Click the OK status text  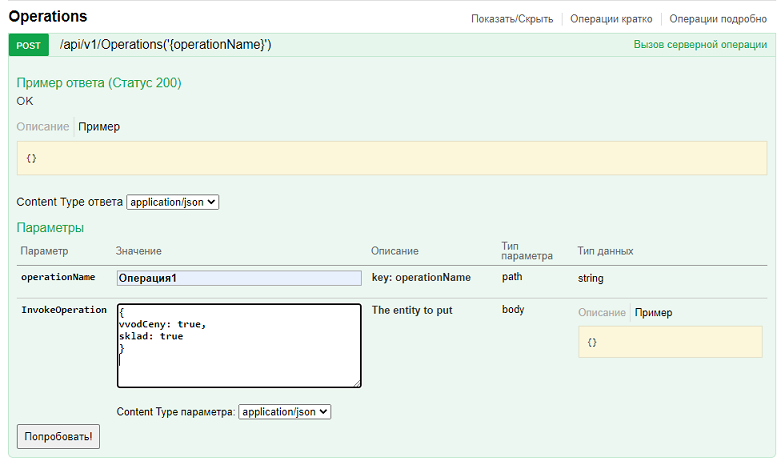click(25, 101)
